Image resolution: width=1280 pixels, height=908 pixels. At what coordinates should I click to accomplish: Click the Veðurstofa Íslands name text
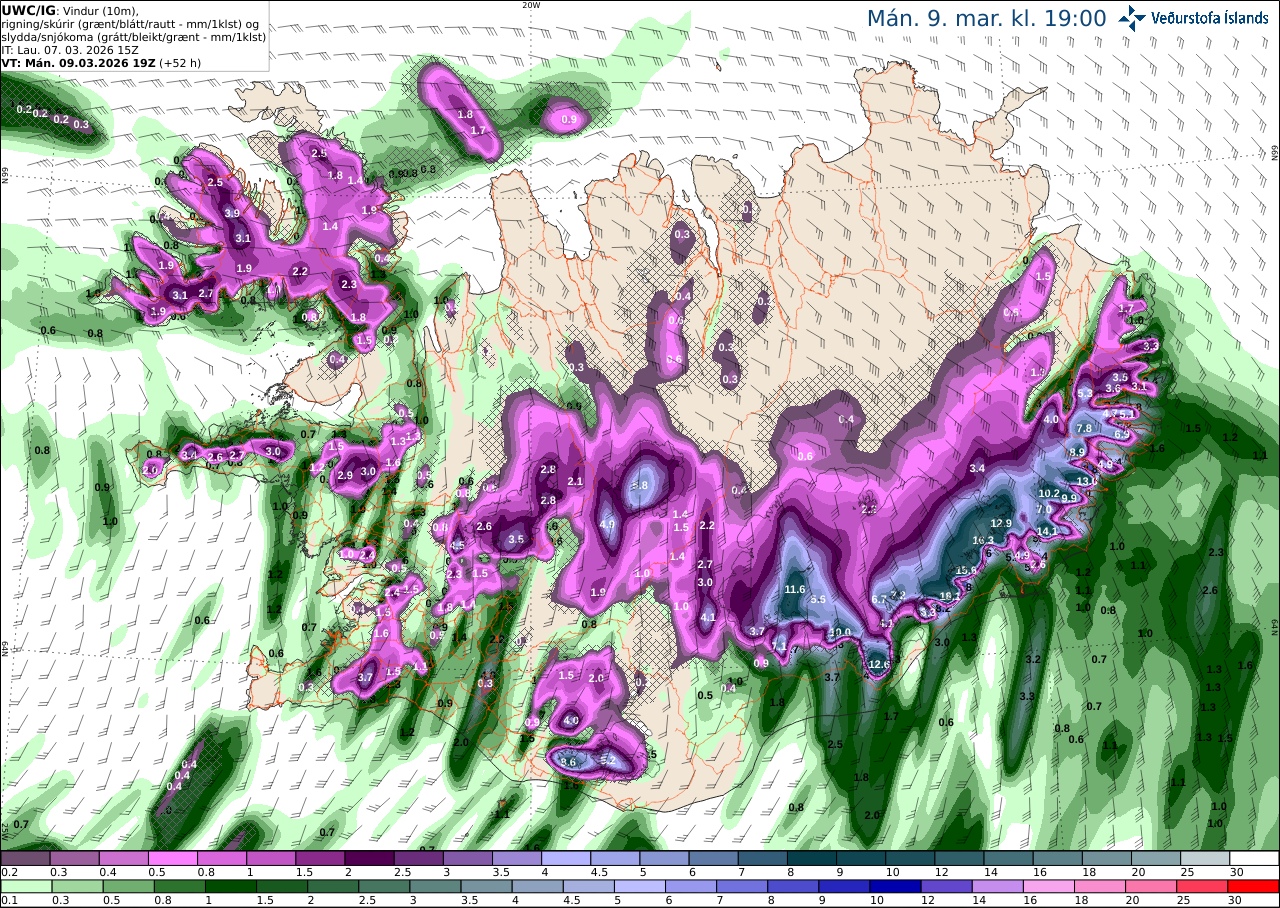coord(1210,17)
